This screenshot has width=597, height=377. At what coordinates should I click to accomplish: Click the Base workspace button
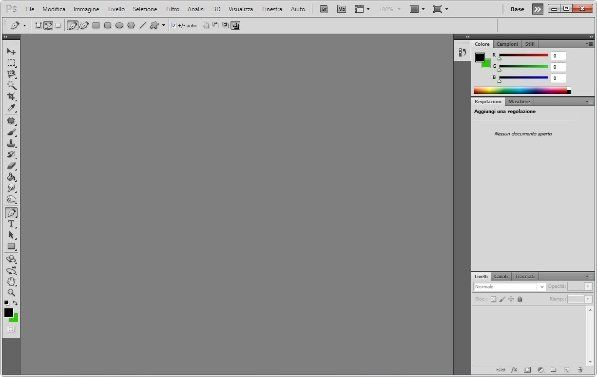pyautogui.click(x=517, y=9)
